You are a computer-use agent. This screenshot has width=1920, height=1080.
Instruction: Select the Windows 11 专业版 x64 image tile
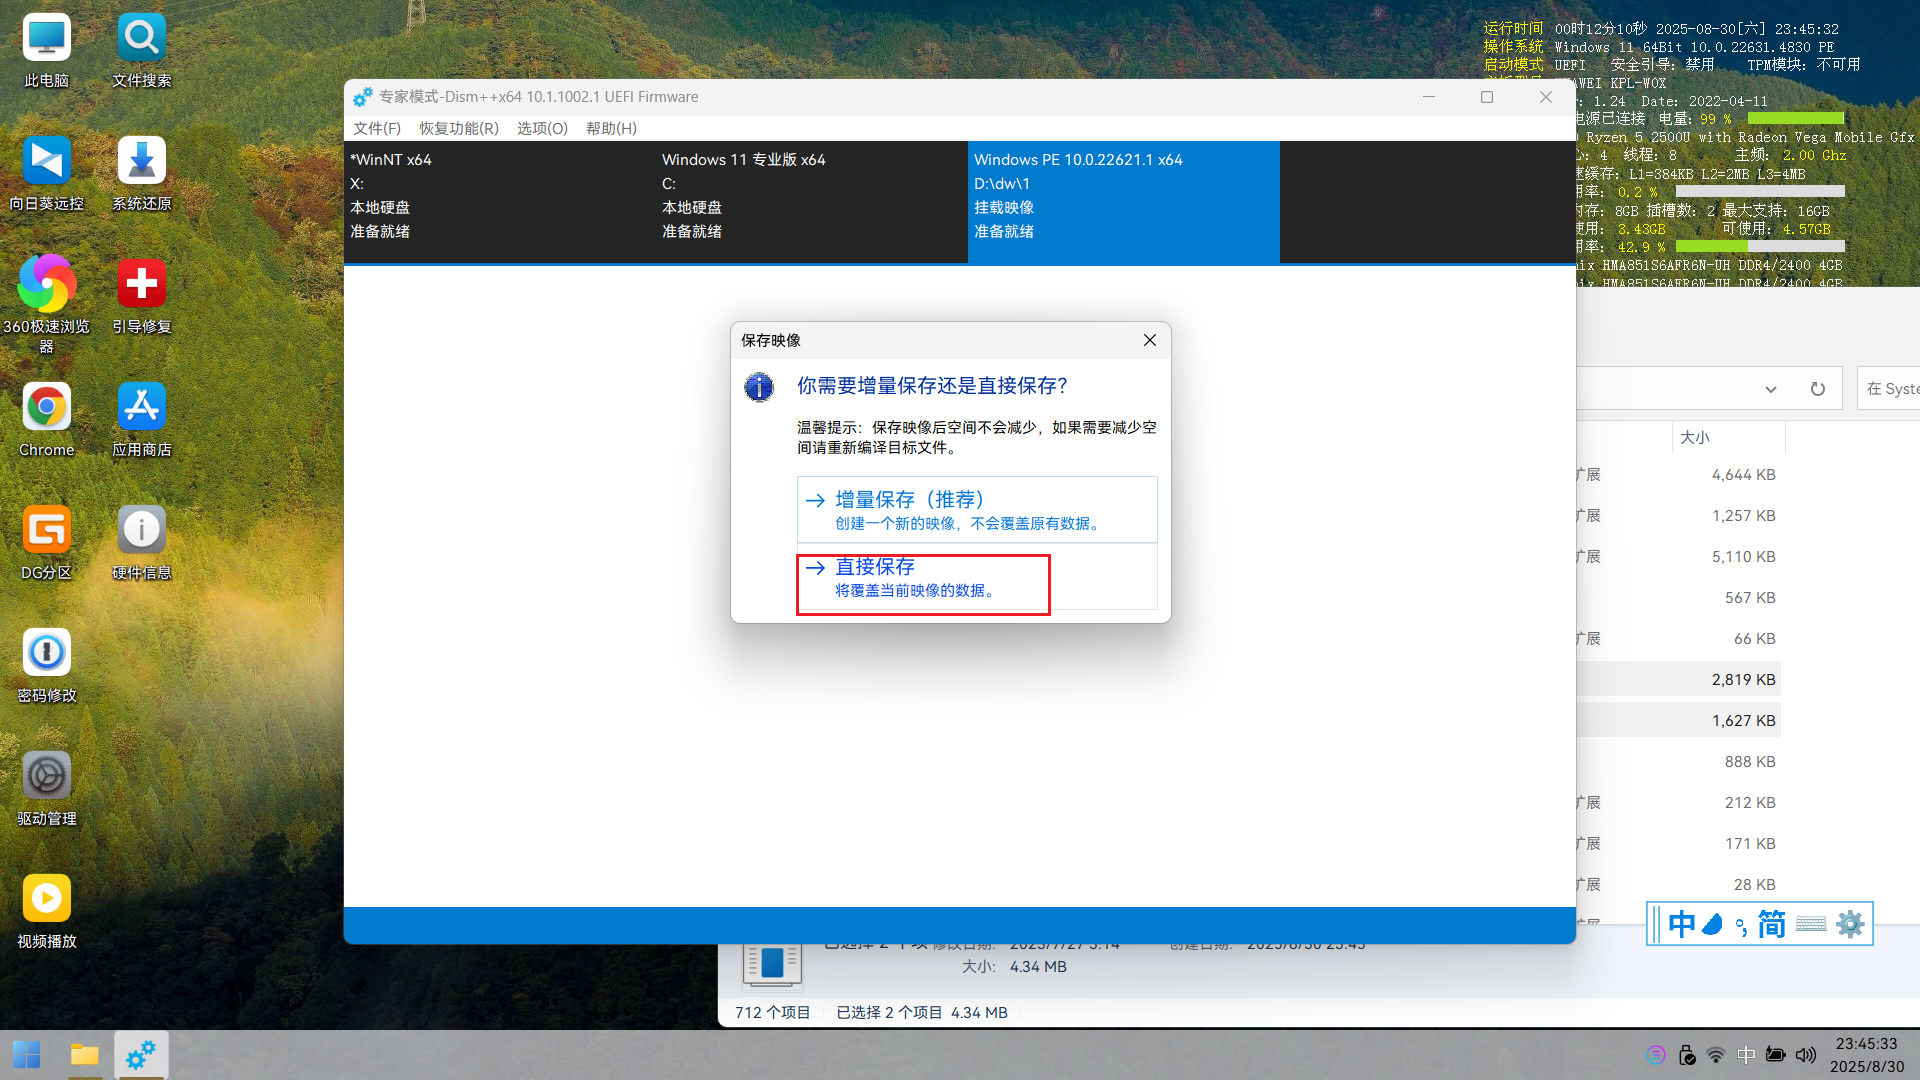tap(810, 200)
